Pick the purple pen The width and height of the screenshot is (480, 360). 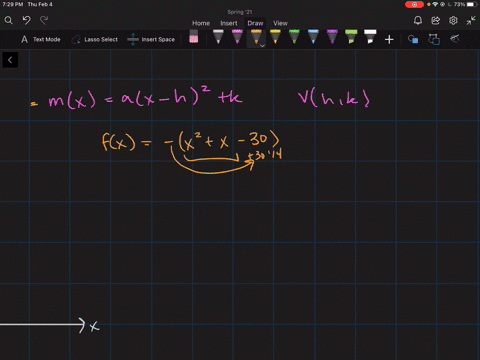332,36
